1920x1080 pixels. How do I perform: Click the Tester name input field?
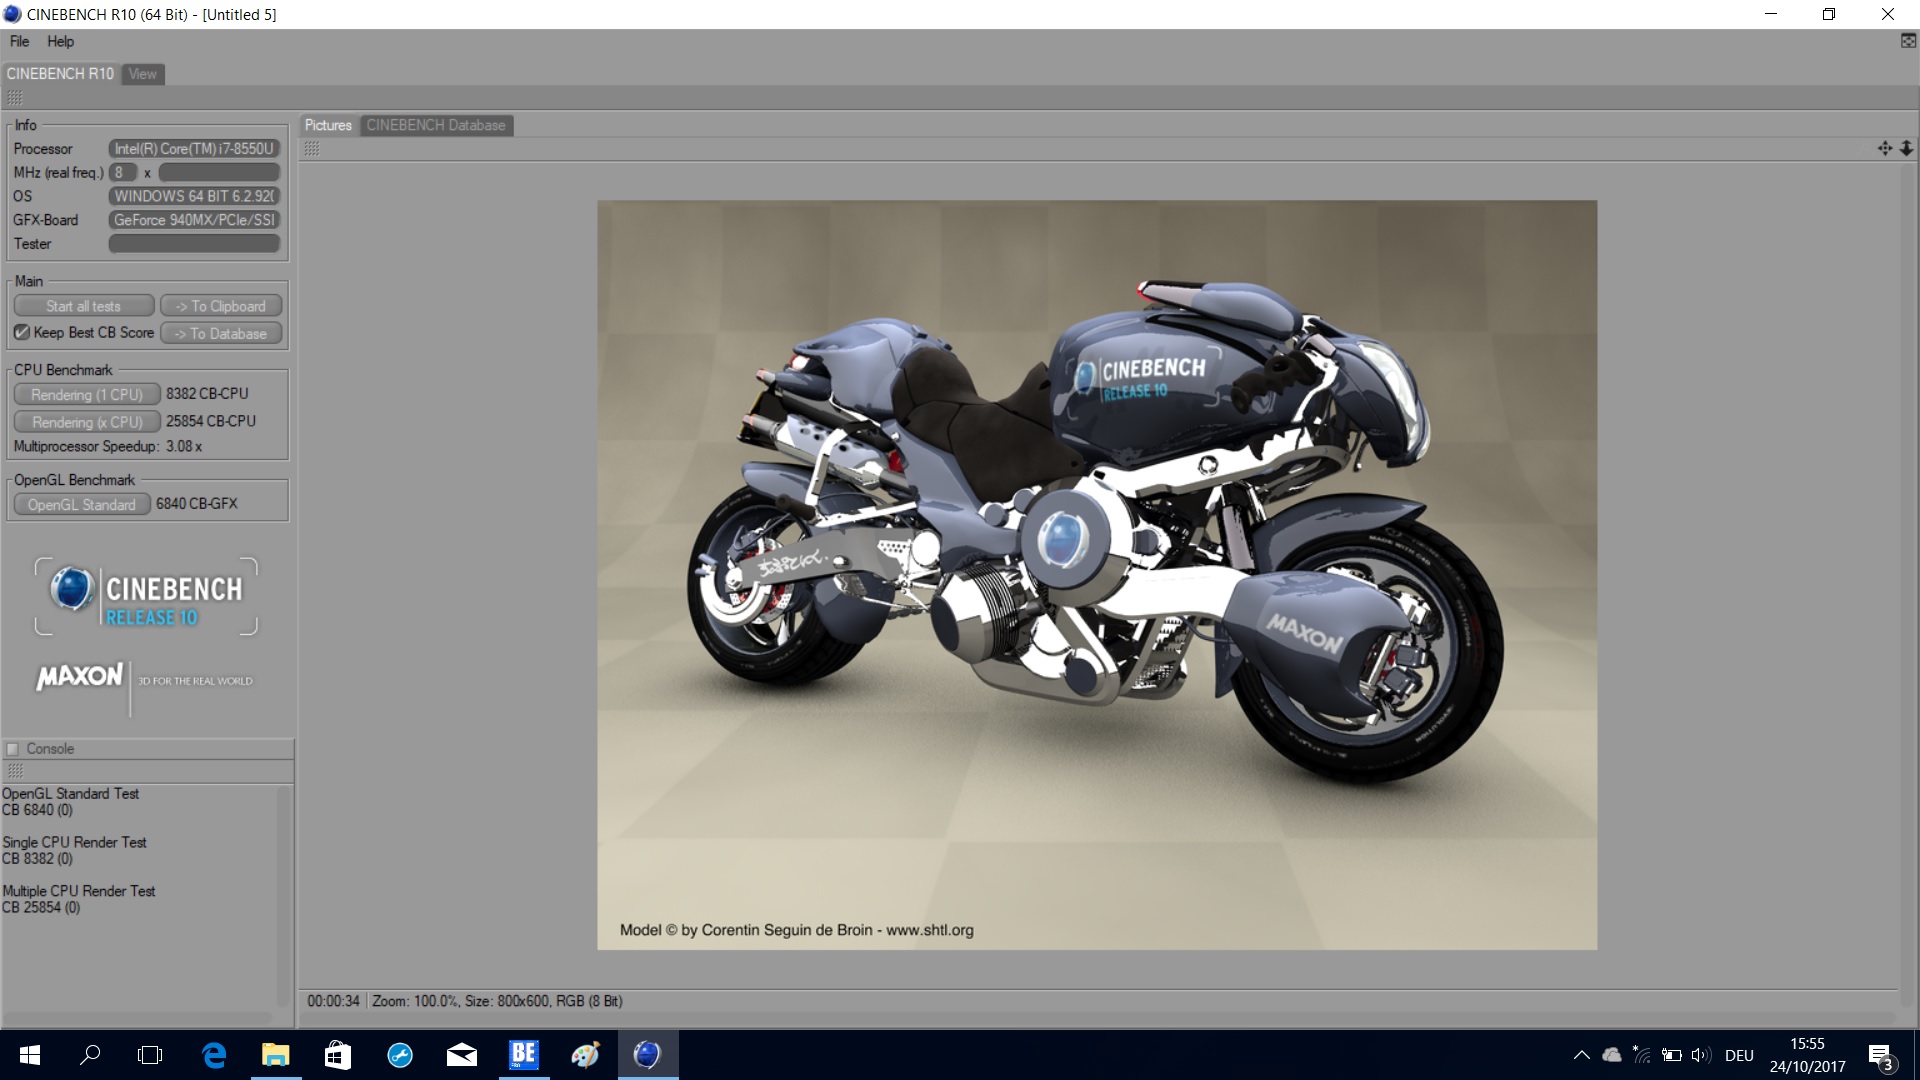tap(194, 244)
